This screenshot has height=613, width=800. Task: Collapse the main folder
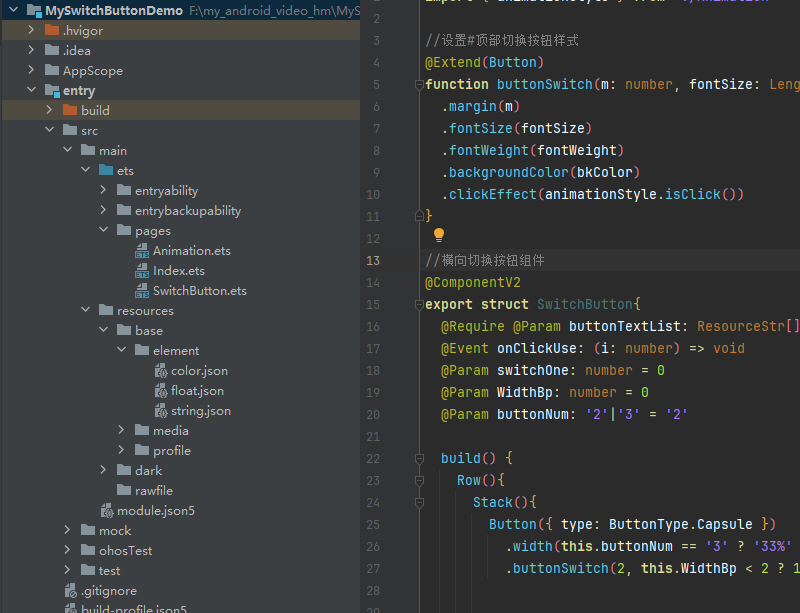pyautogui.click(x=67, y=150)
